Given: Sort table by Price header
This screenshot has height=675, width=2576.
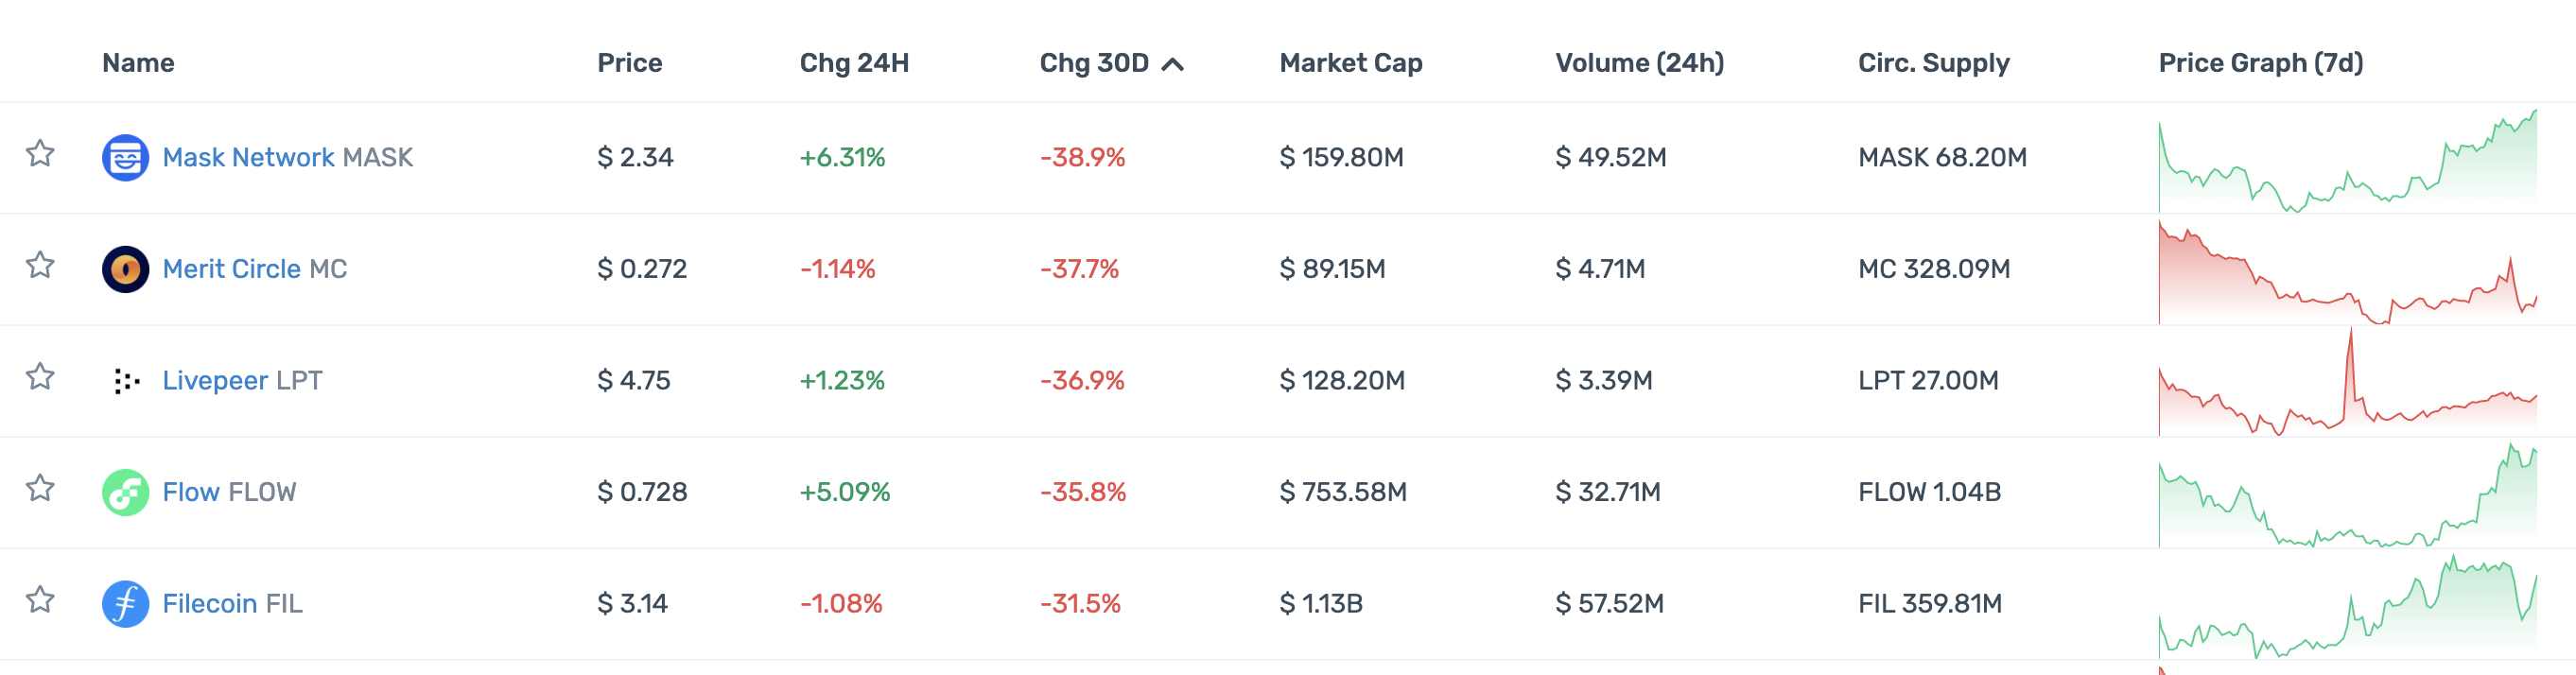Looking at the screenshot, I should [x=629, y=63].
